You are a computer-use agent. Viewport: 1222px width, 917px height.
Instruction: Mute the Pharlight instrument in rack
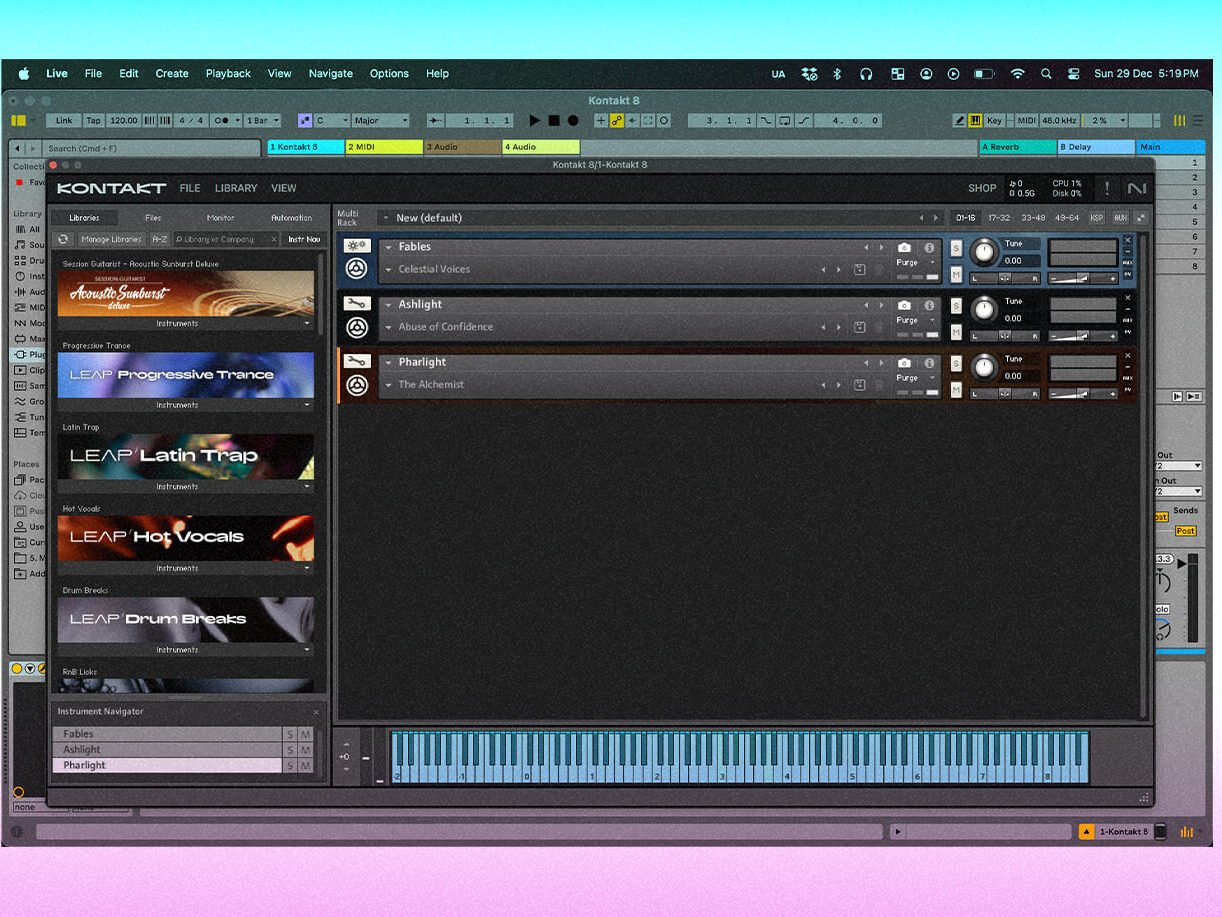(x=956, y=390)
